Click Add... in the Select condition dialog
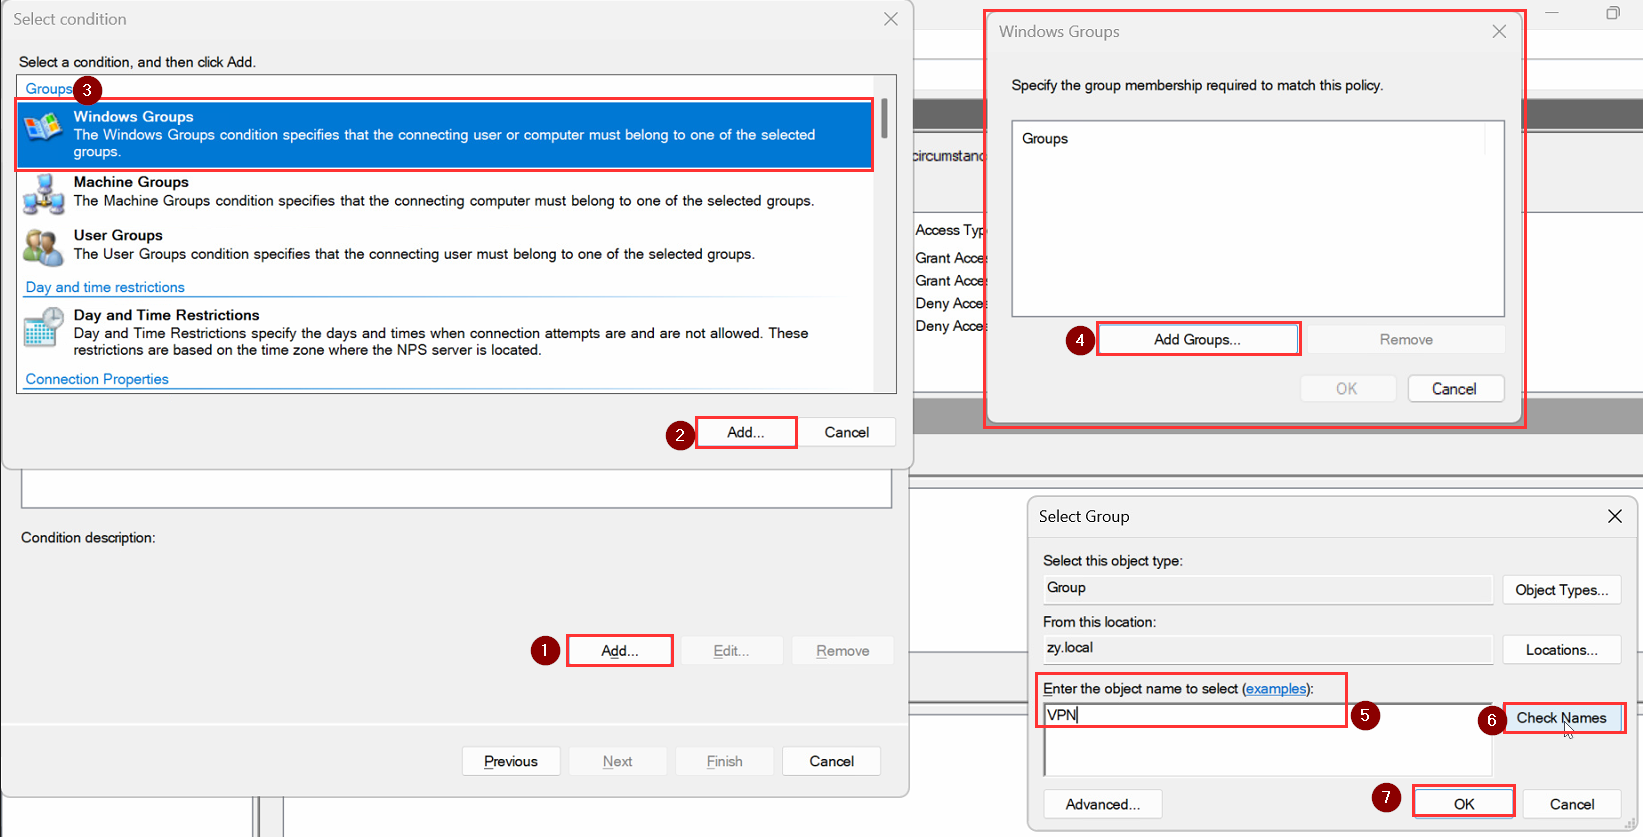The image size is (1643, 837). pos(746,432)
